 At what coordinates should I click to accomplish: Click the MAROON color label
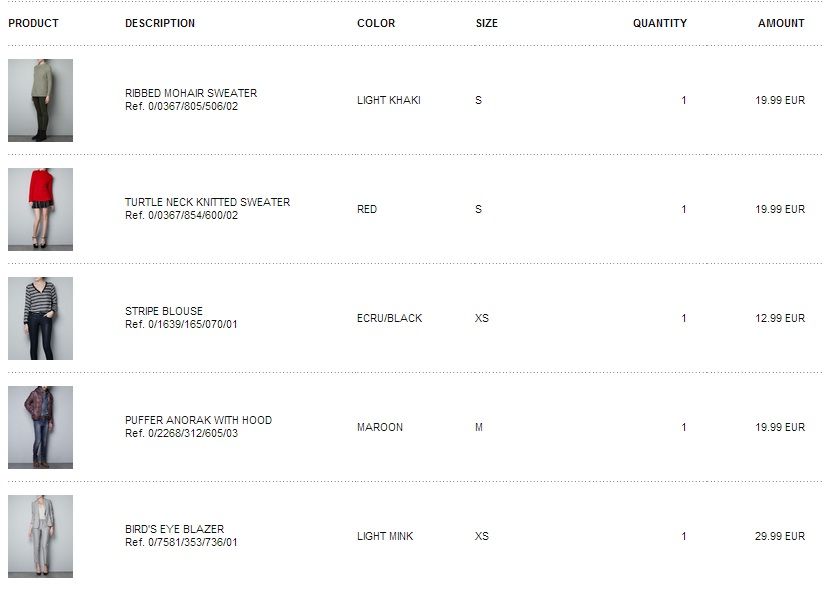point(380,427)
